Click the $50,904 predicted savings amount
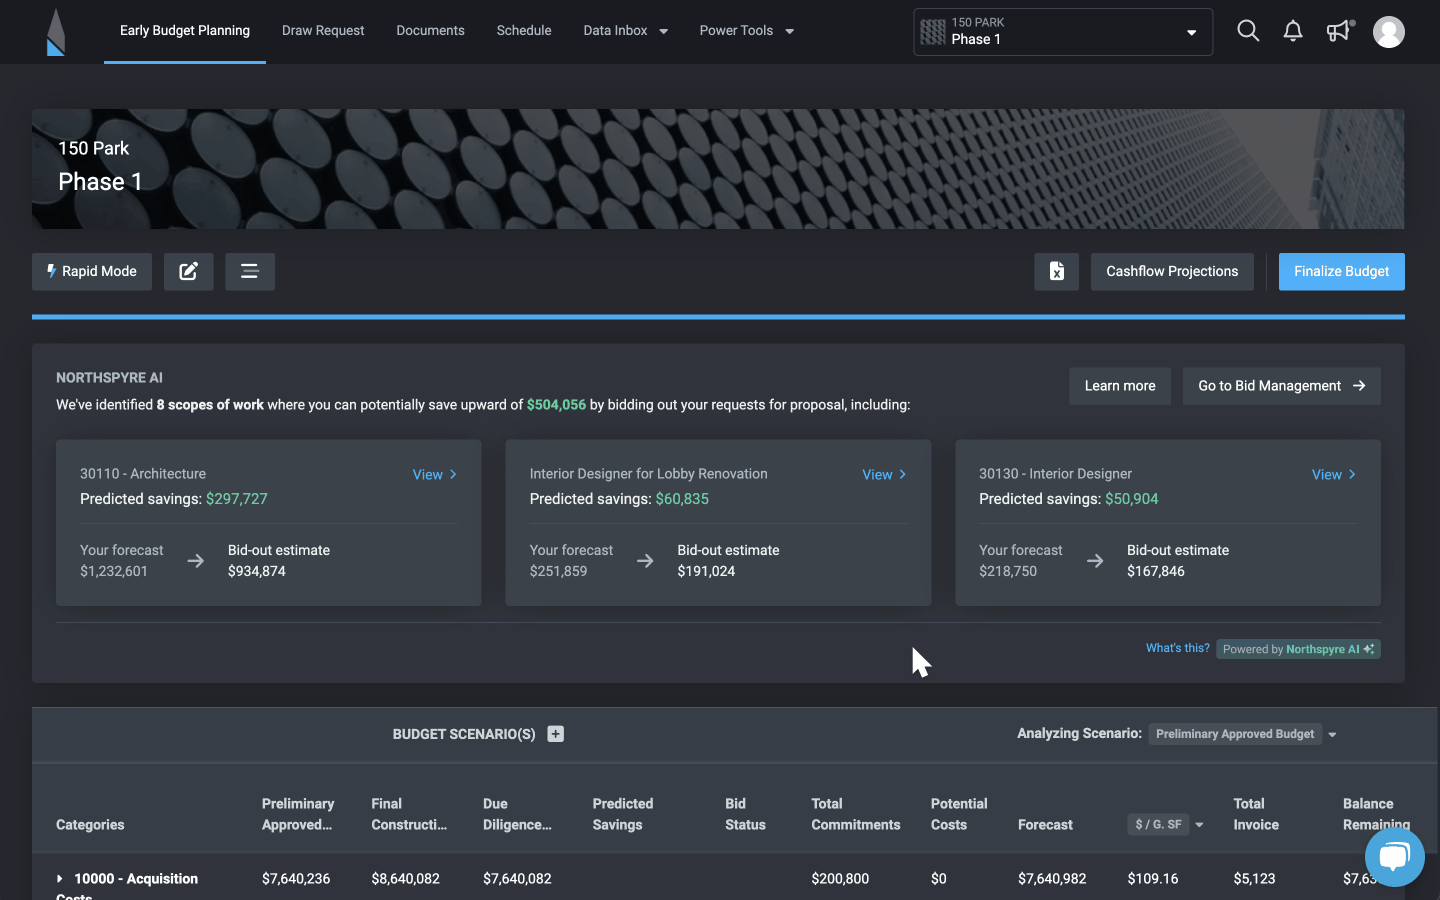The width and height of the screenshot is (1440, 900). (x=1132, y=499)
